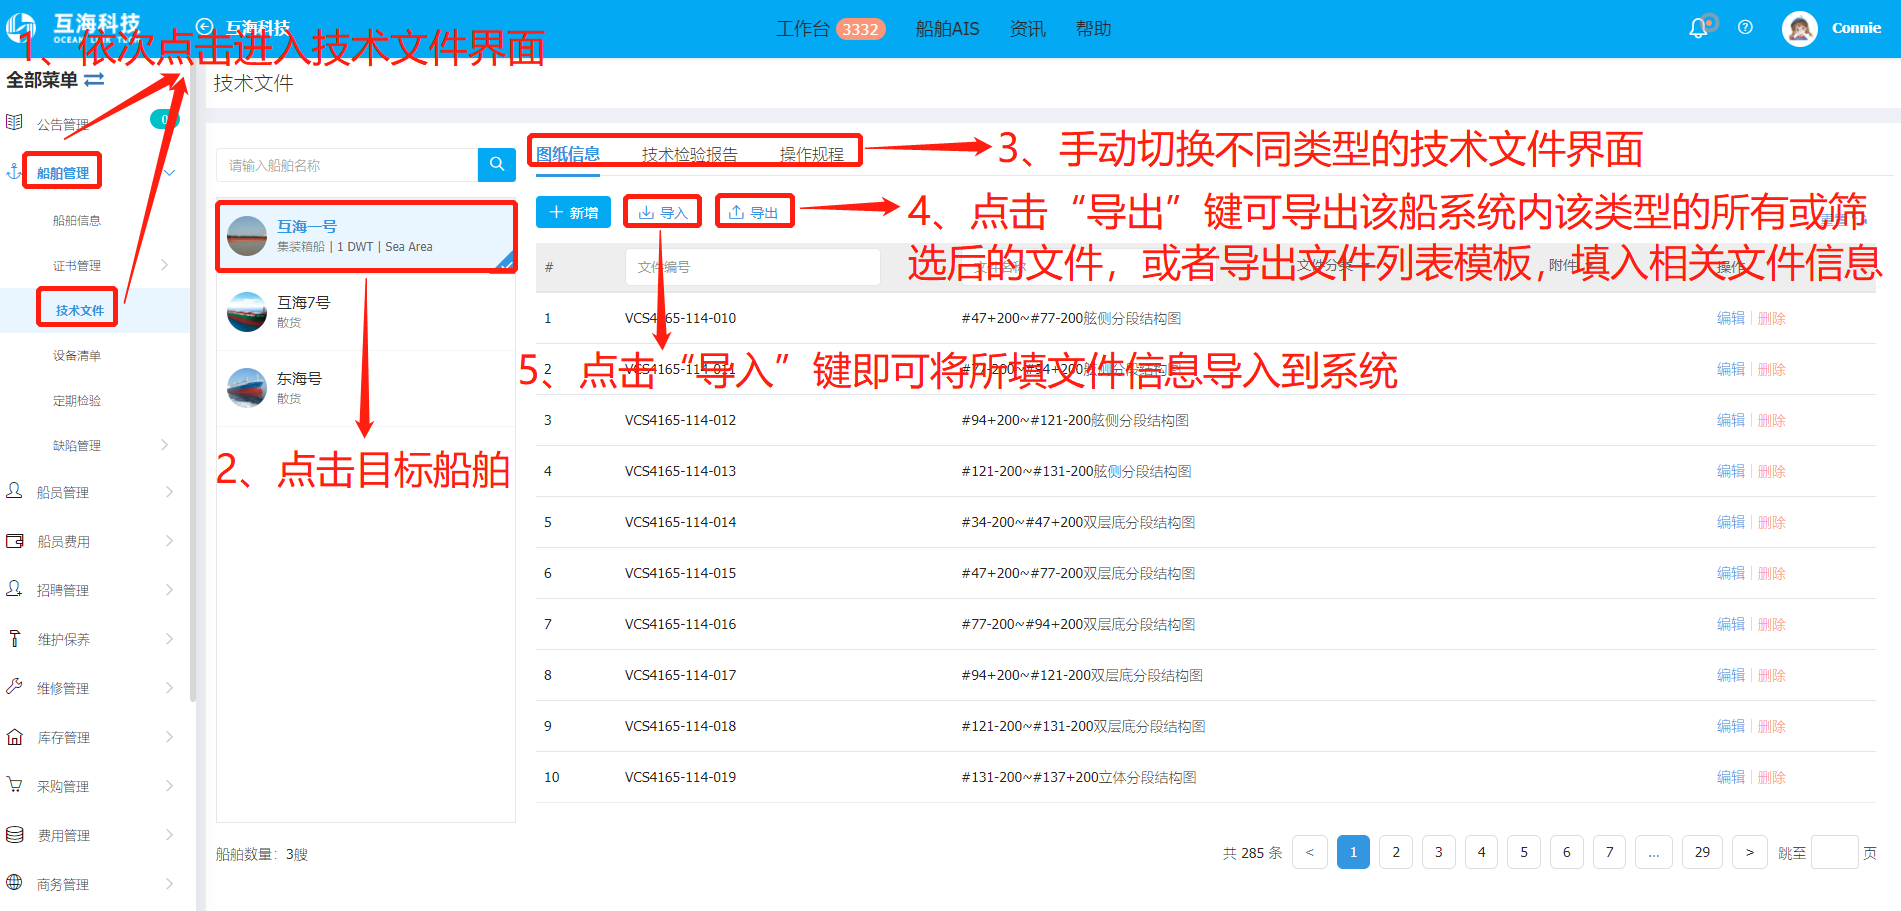The image size is (1901, 911).
Task: Click the 互海科技 logo in the header
Action: (x=72, y=27)
